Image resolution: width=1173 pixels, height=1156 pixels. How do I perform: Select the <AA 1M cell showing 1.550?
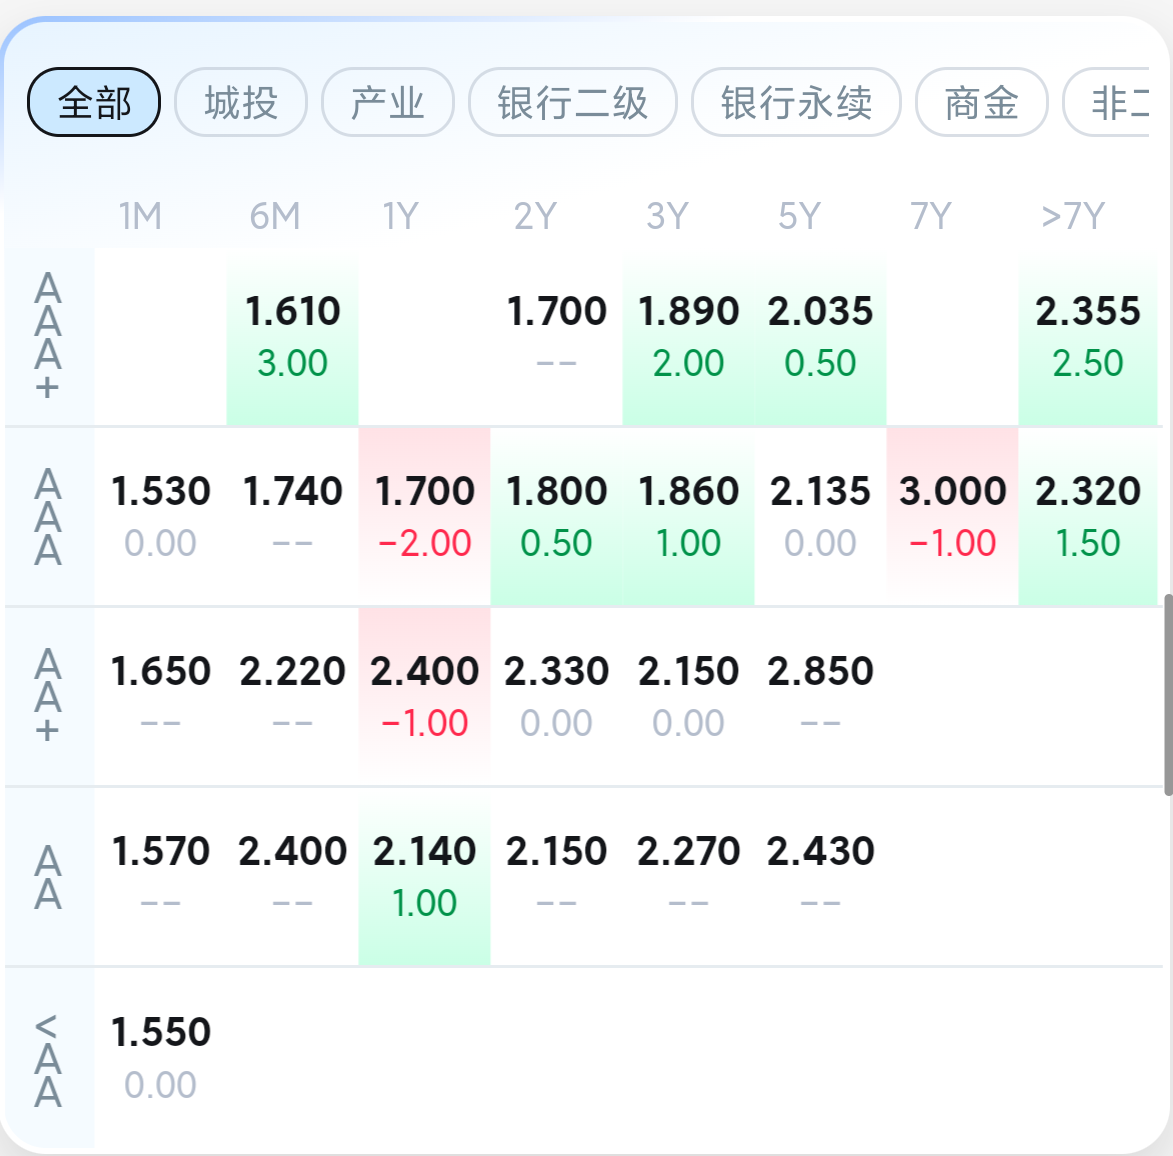click(160, 1057)
